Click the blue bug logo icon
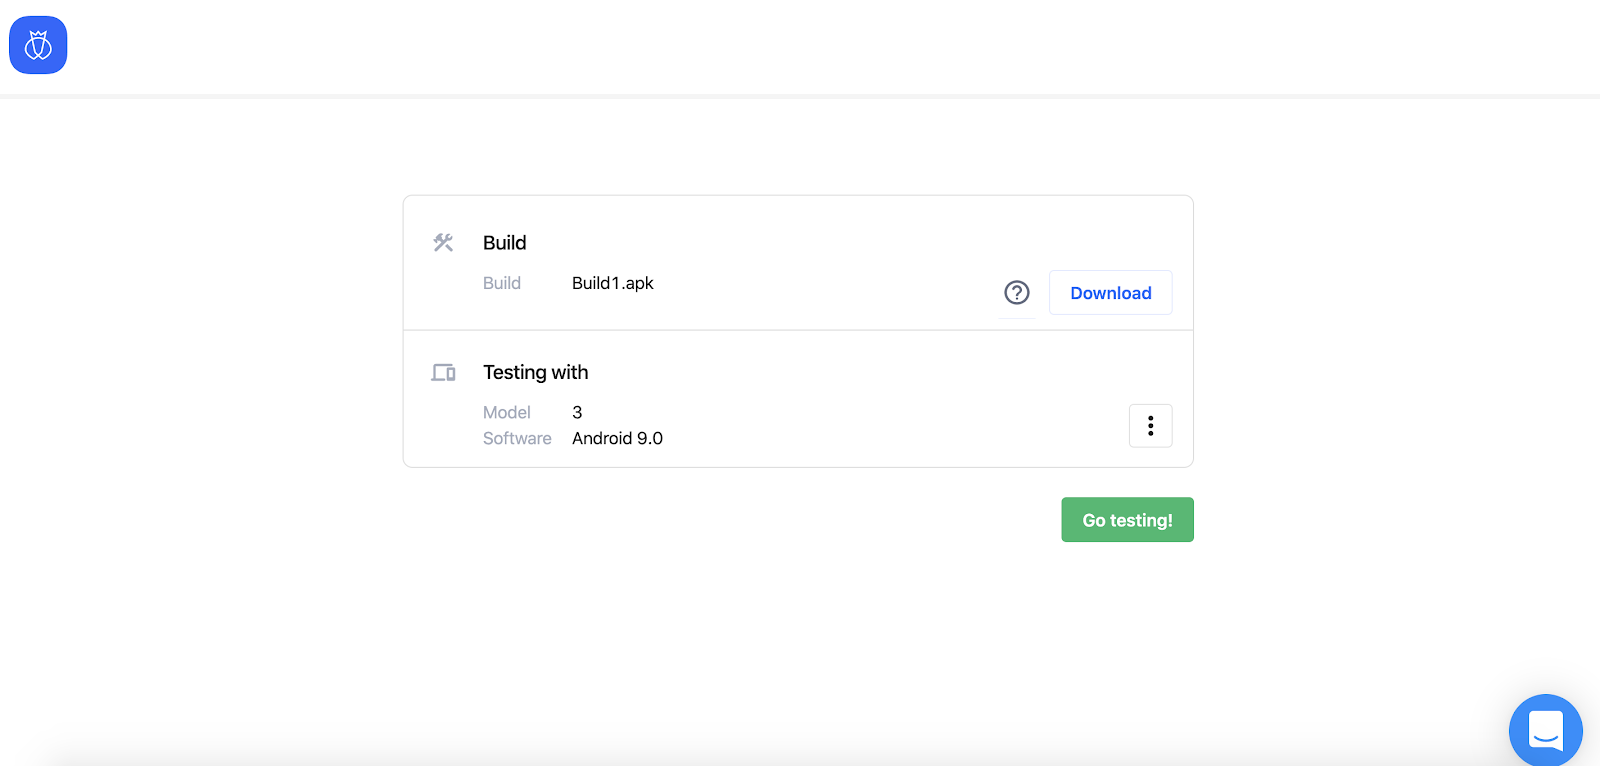 (x=38, y=44)
